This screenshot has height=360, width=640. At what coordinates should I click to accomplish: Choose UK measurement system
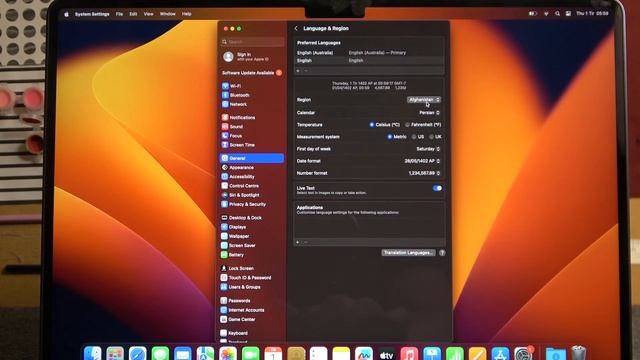point(435,137)
